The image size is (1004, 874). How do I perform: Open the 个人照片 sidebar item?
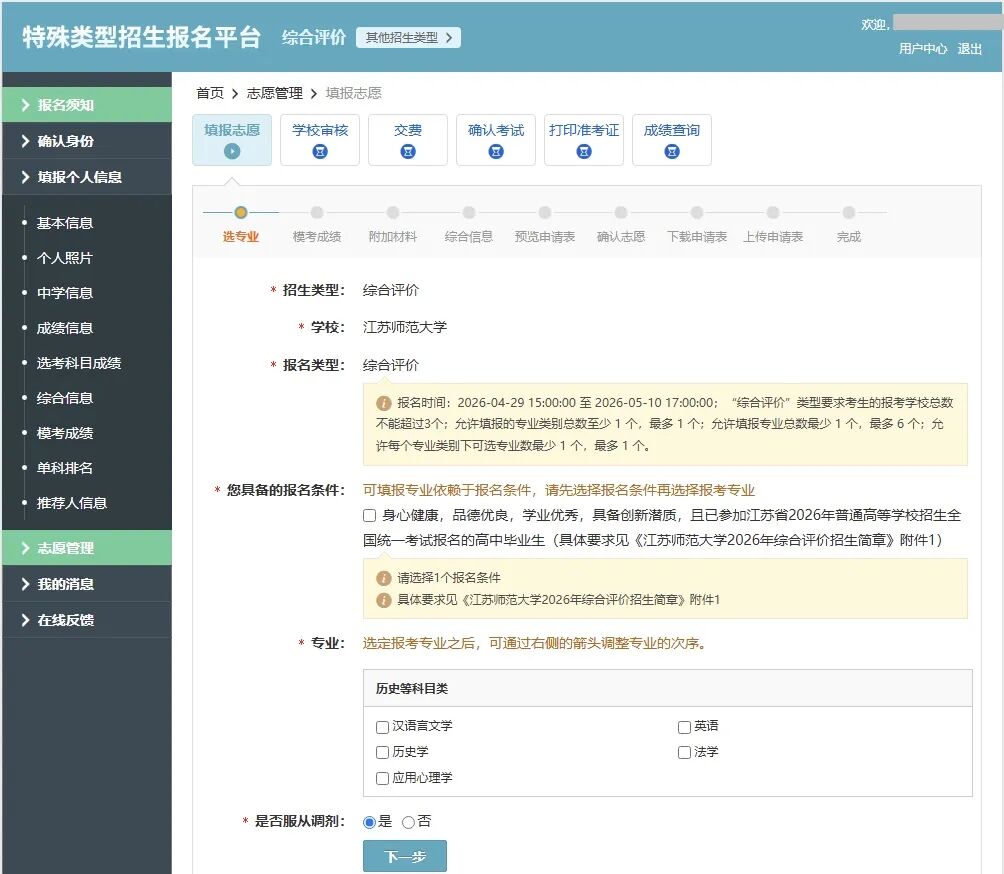coord(65,258)
